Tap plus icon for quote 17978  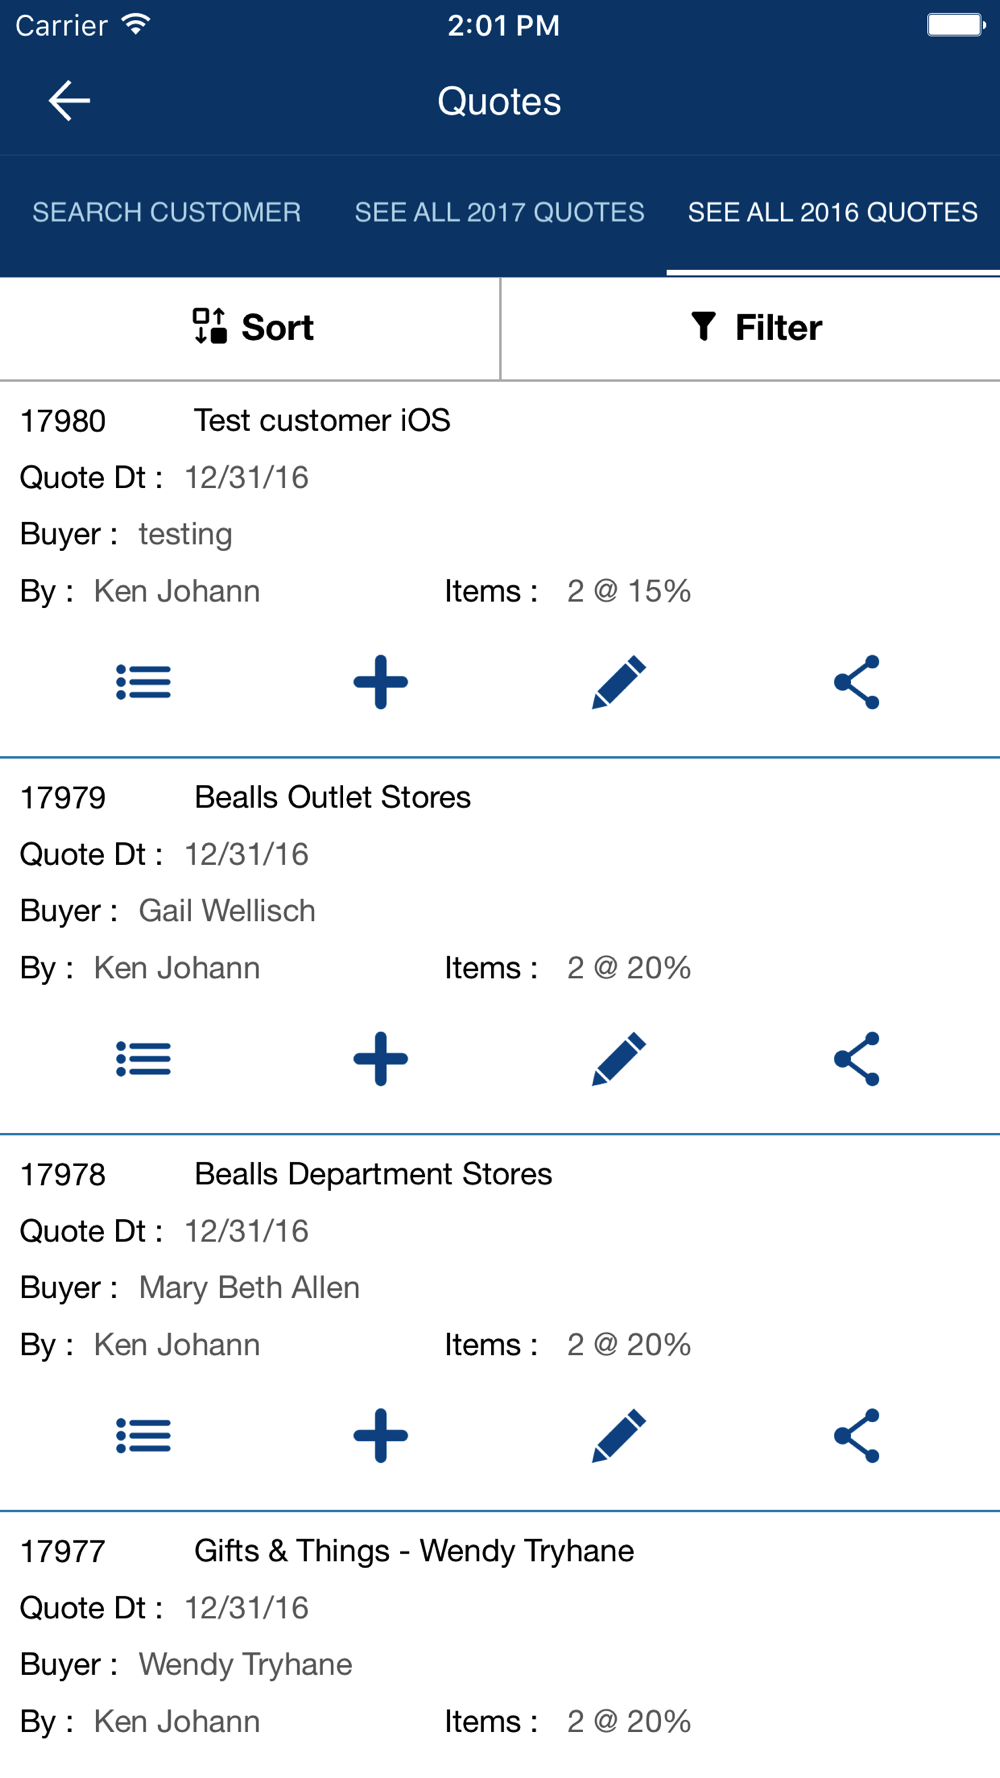point(381,1437)
